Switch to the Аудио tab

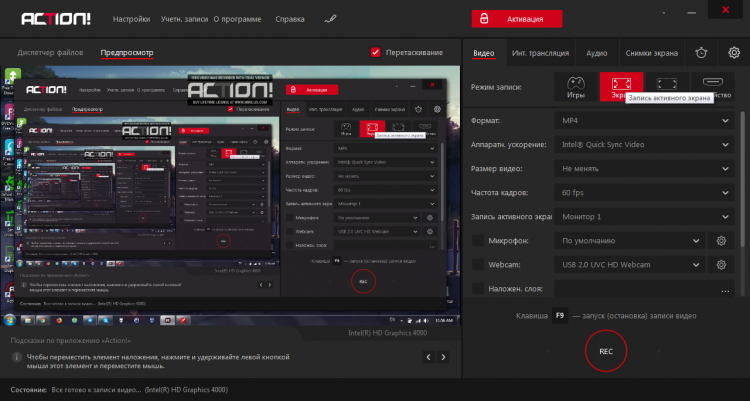pyautogui.click(x=596, y=53)
